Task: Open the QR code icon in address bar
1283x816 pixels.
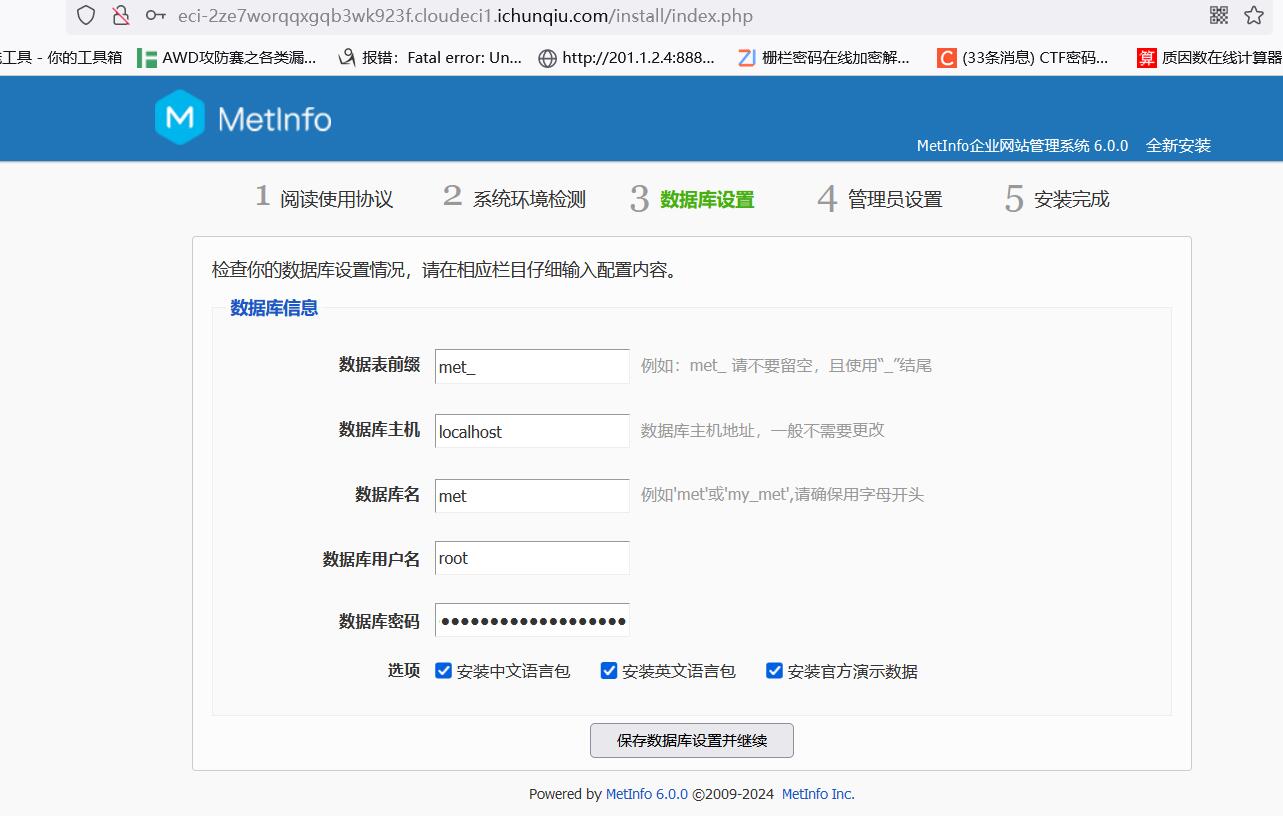Action: click(x=1218, y=15)
